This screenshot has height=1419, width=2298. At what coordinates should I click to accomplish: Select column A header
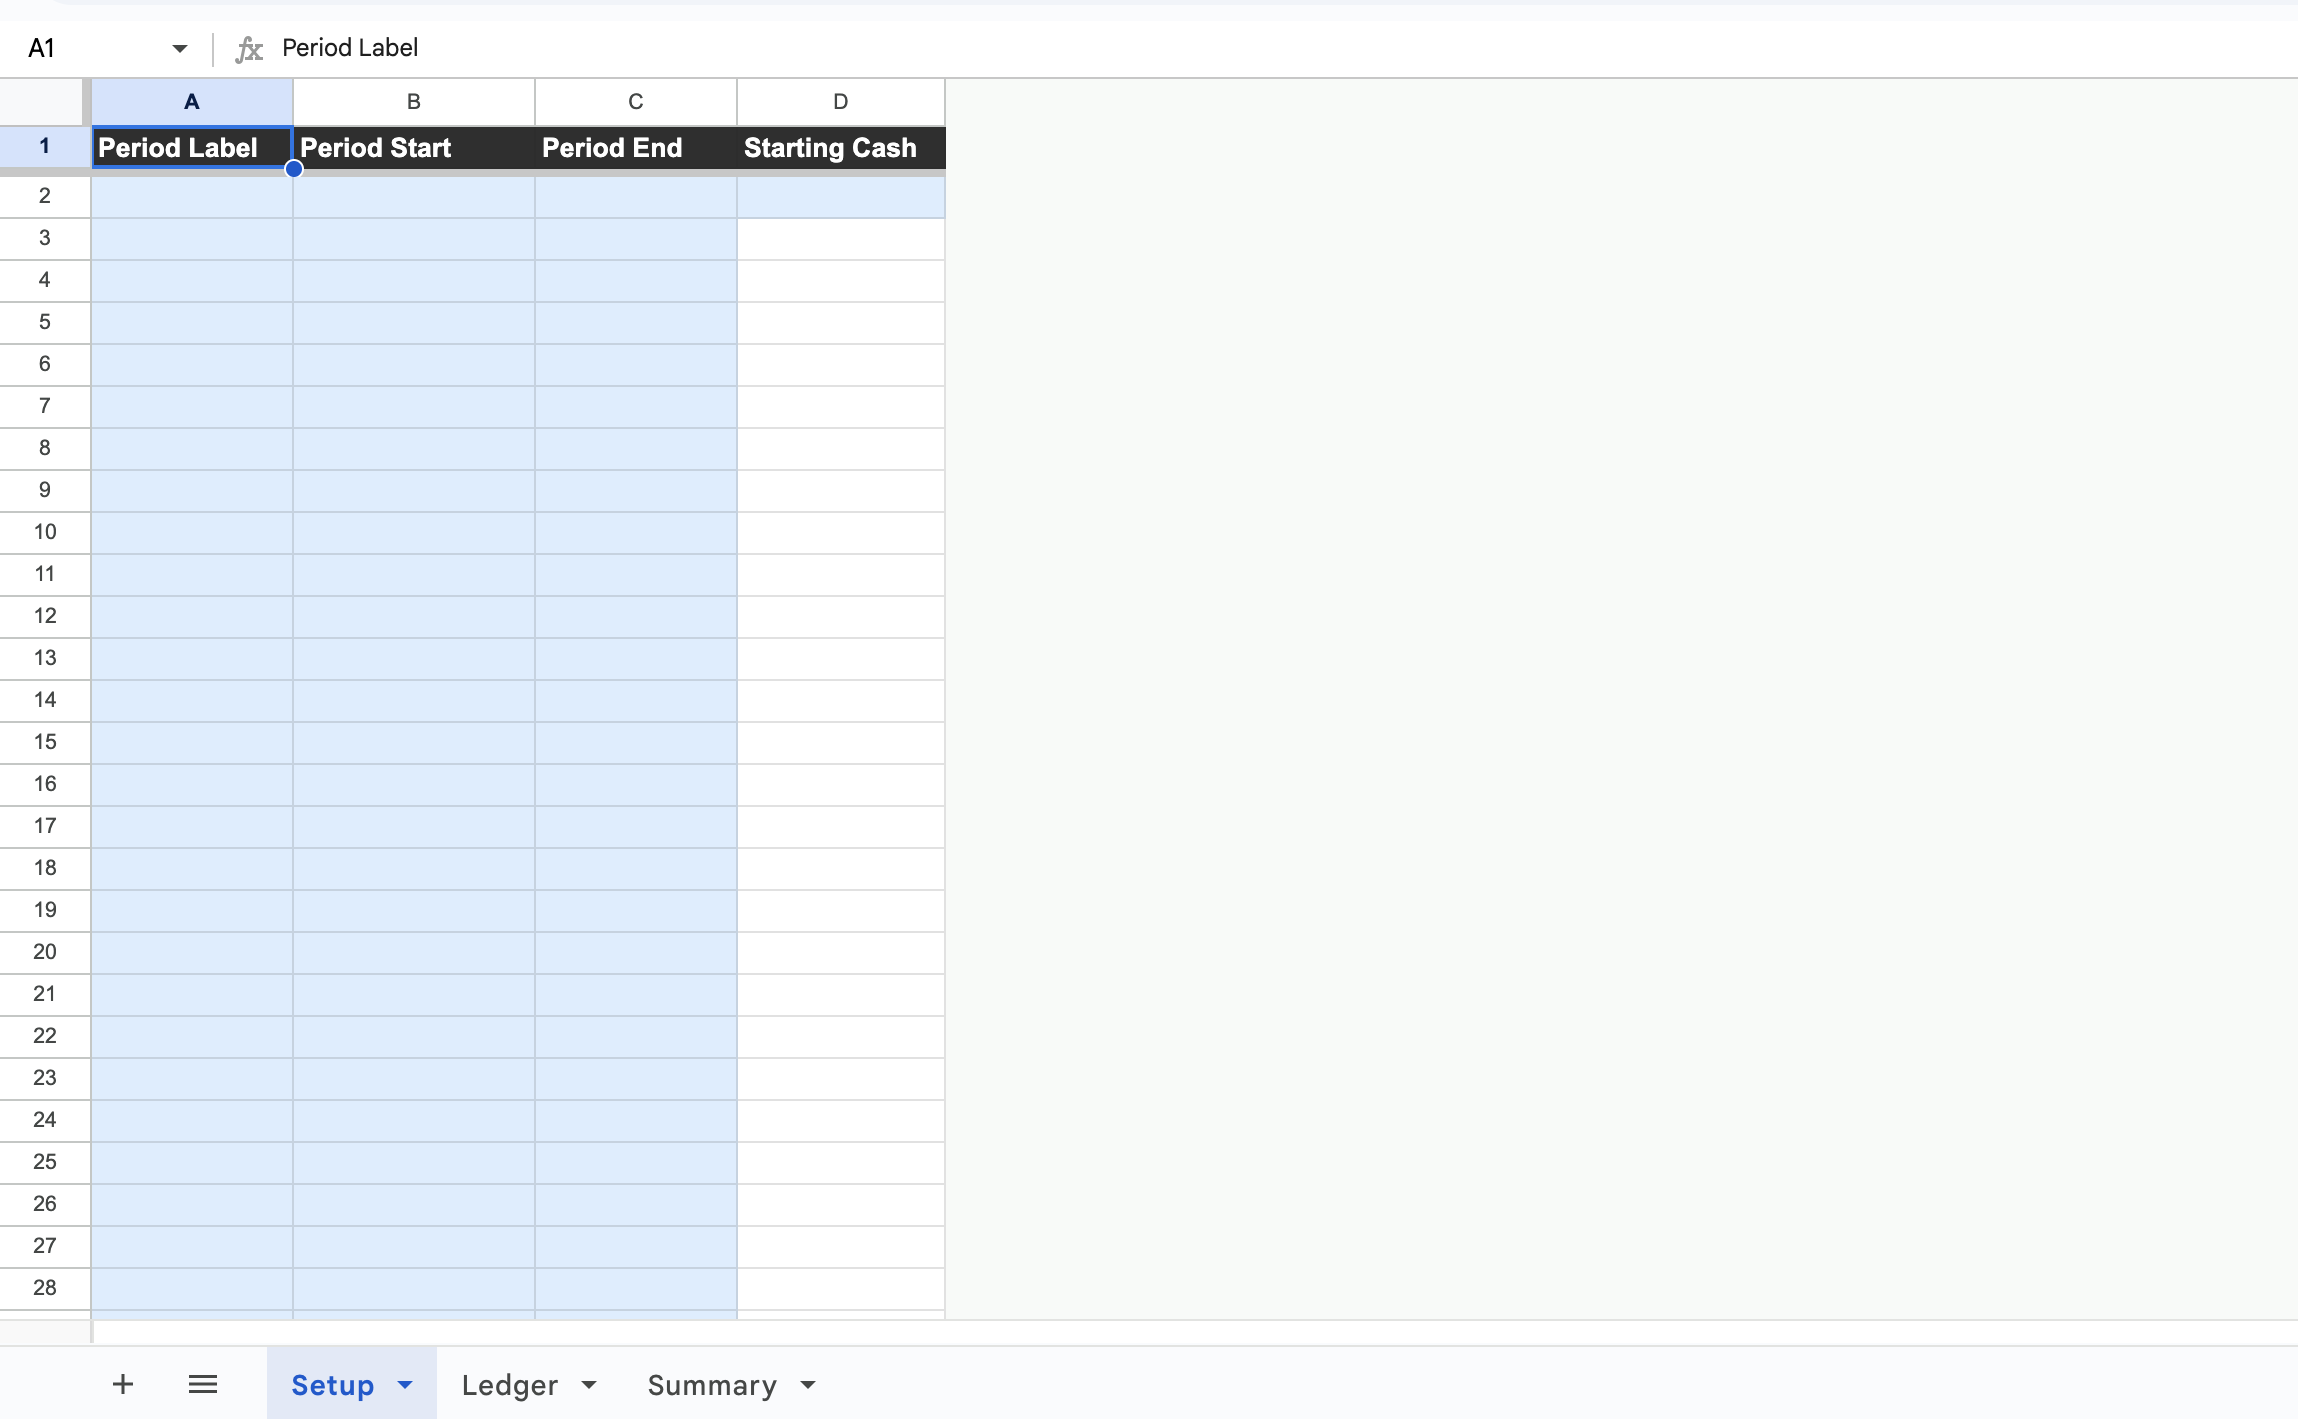(x=190, y=101)
